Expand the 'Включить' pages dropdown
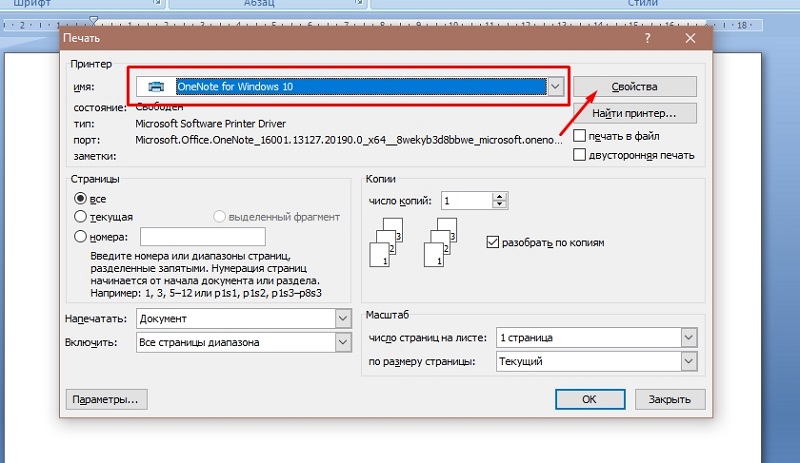This screenshot has height=463, width=800. tap(342, 342)
